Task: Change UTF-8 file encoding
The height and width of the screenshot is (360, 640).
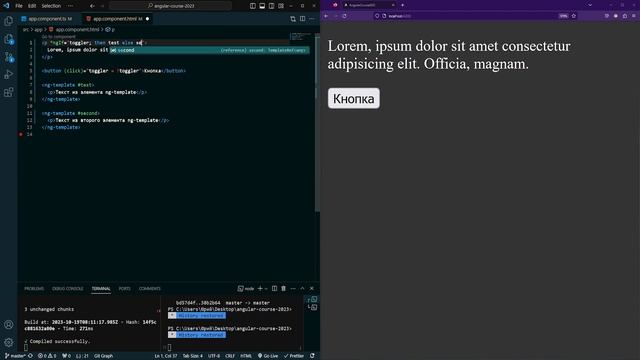Action: (x=214, y=356)
